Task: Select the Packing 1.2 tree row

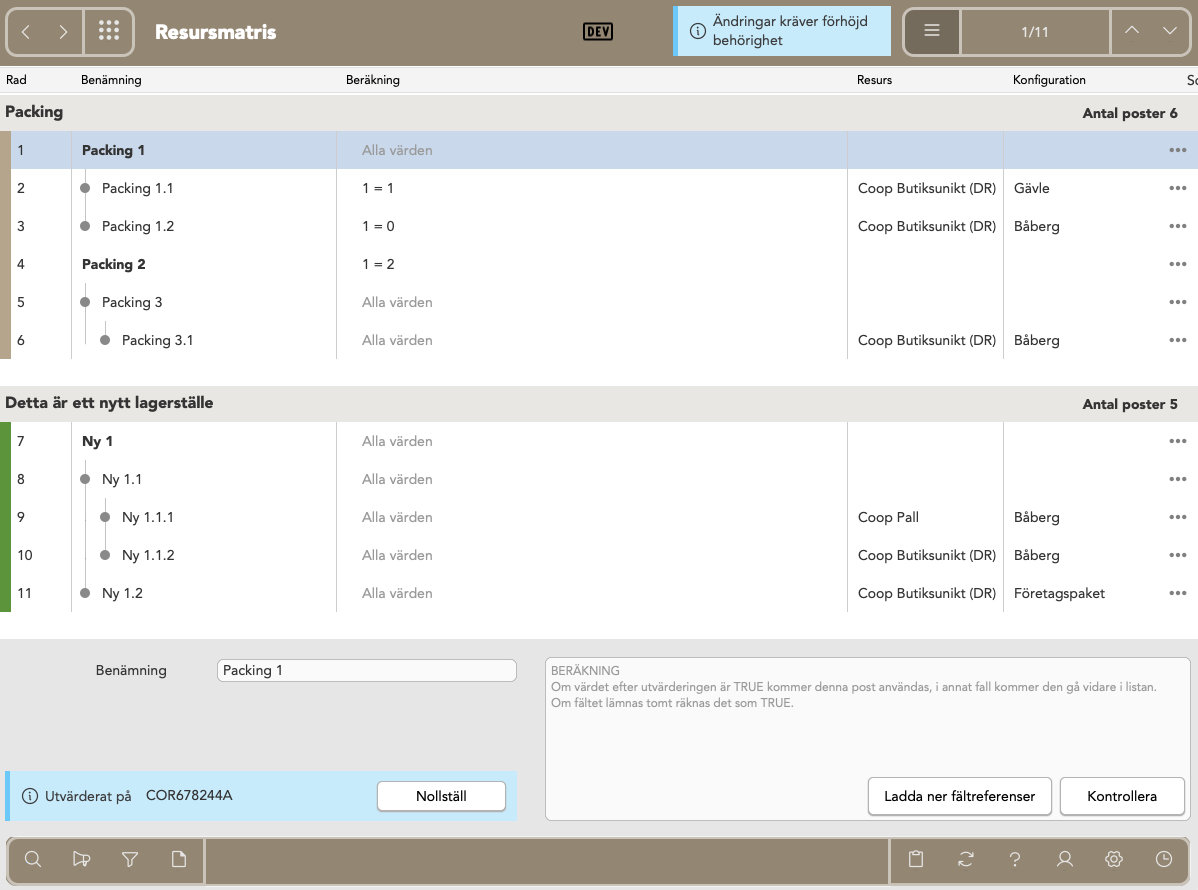Action: click(x=599, y=226)
